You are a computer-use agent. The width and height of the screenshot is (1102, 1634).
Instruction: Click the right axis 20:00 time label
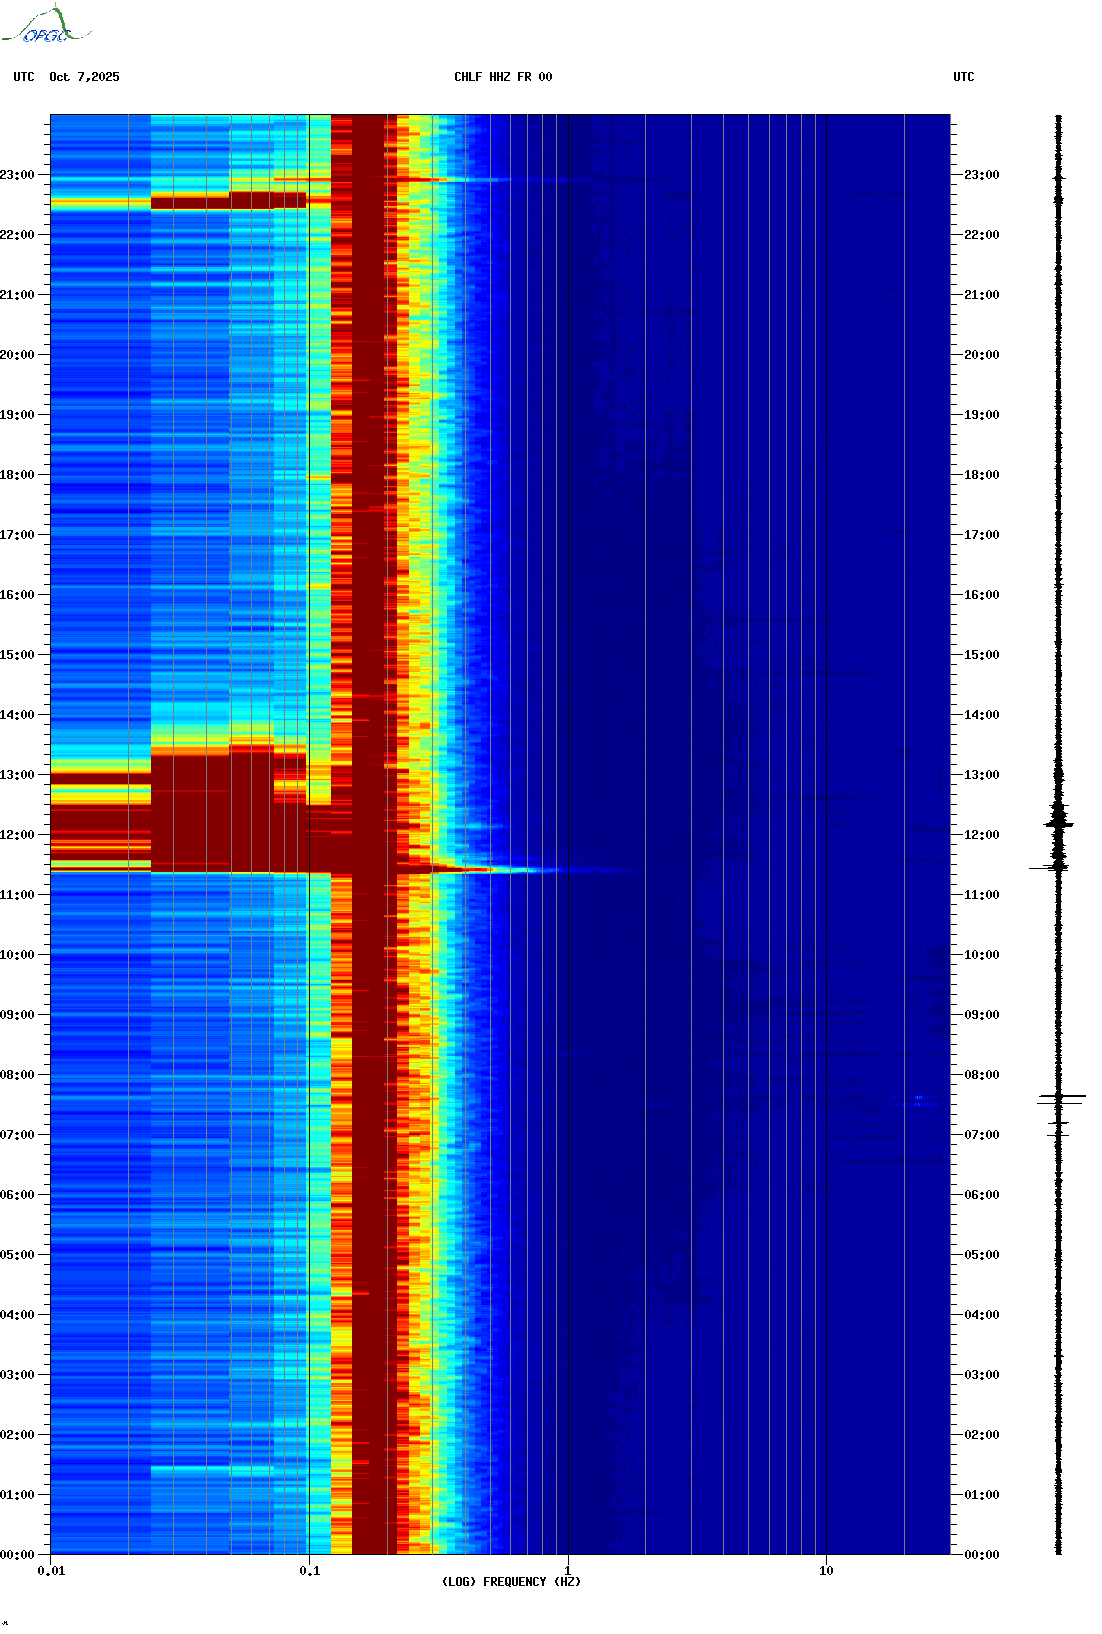click(x=982, y=355)
